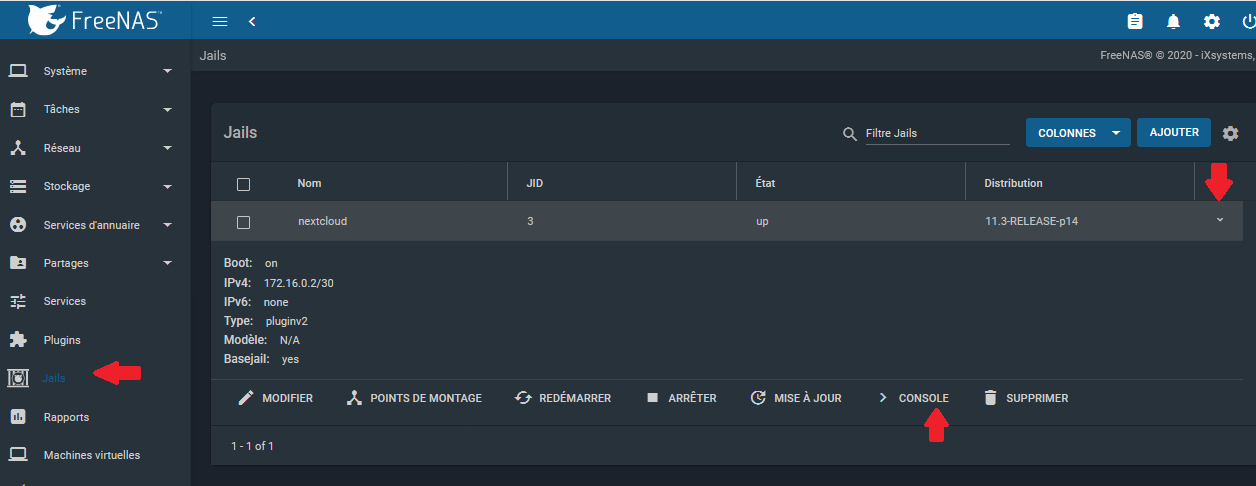Screen dimensions: 1256x486
Task: Click the power icon in top bar
Action: point(1247,21)
